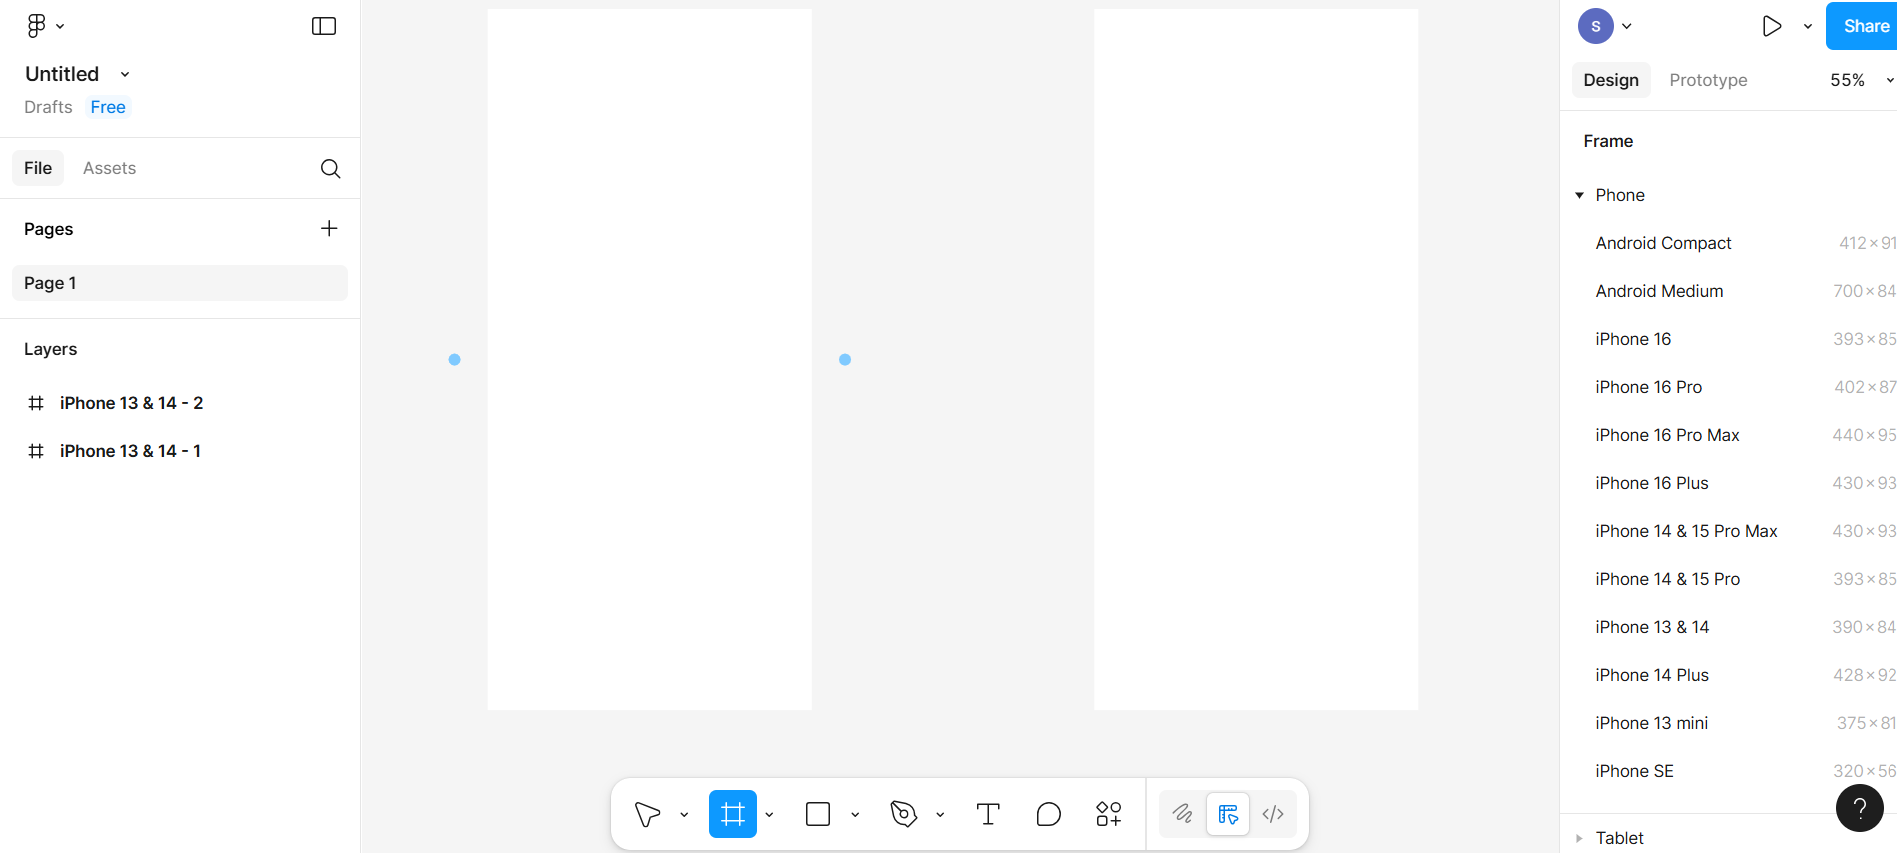
Task: Select the Rectangle shape tool
Action: point(818,814)
